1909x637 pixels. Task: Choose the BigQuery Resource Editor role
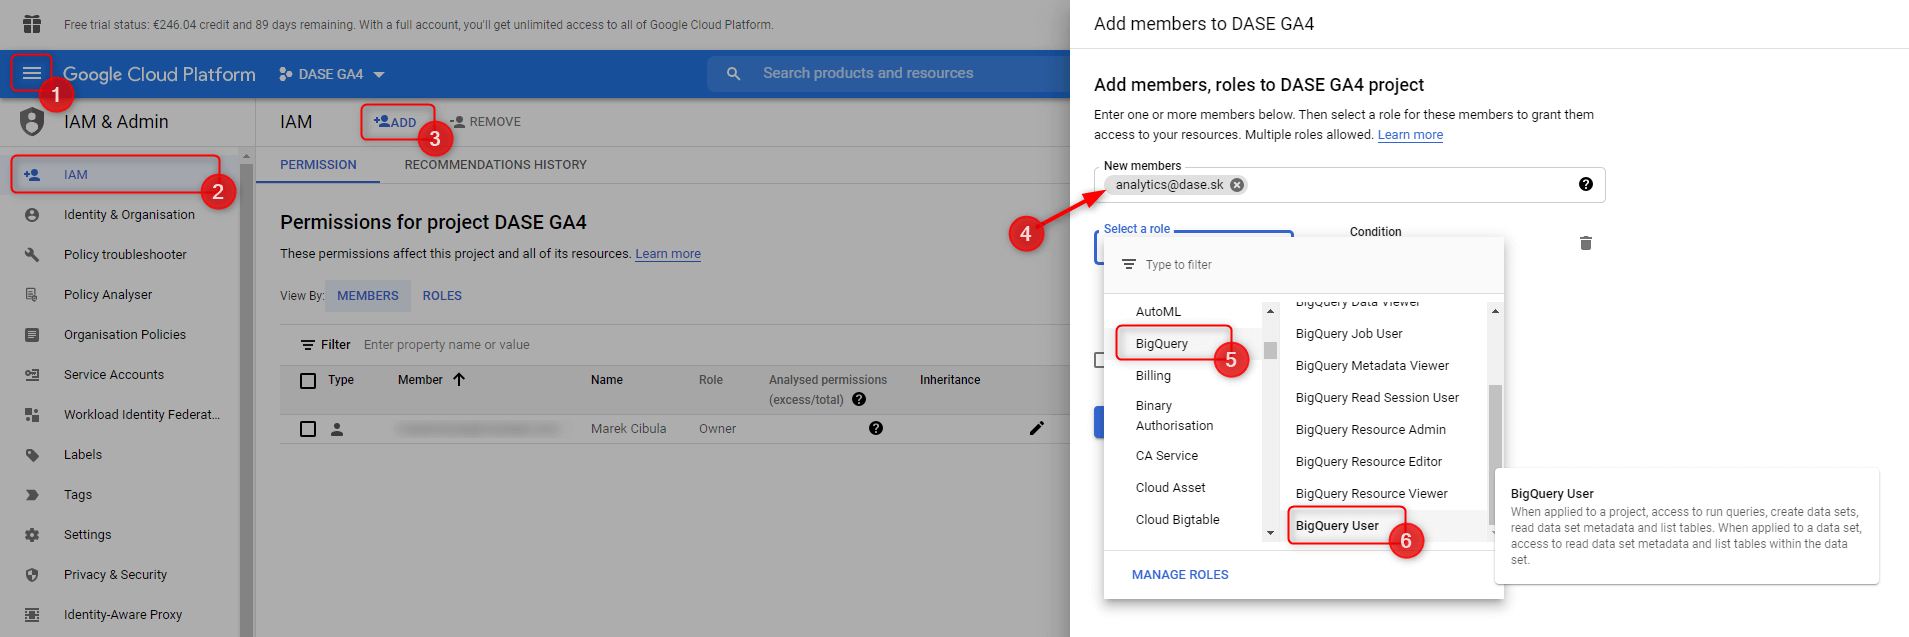click(1369, 462)
